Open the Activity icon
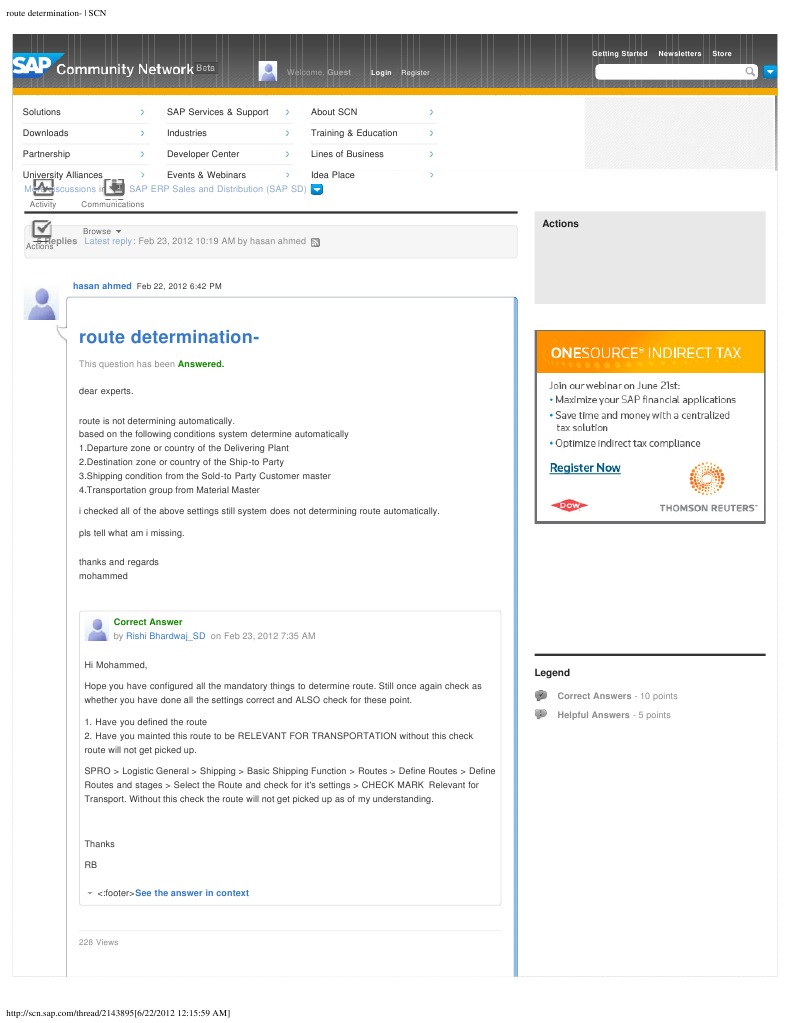This screenshot has height=1023, width=791. 43,188
